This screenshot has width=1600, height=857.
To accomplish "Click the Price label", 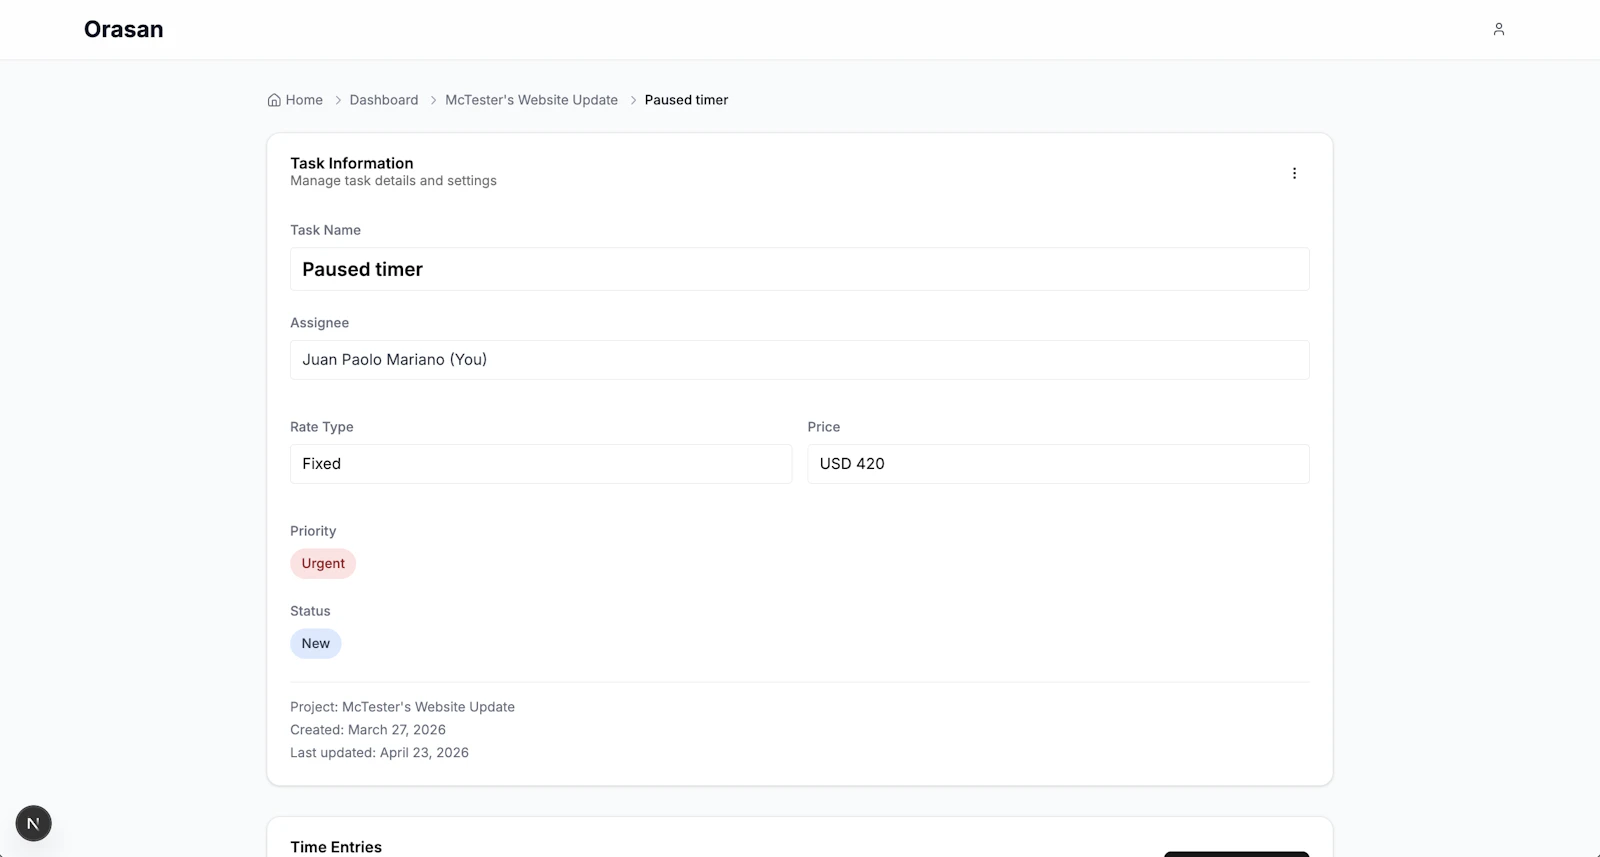I will [824, 427].
